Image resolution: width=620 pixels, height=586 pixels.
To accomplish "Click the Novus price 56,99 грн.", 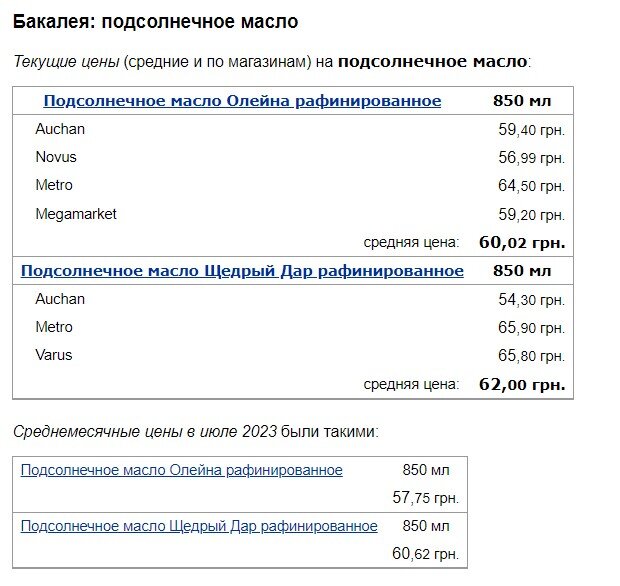I will tap(531, 158).
